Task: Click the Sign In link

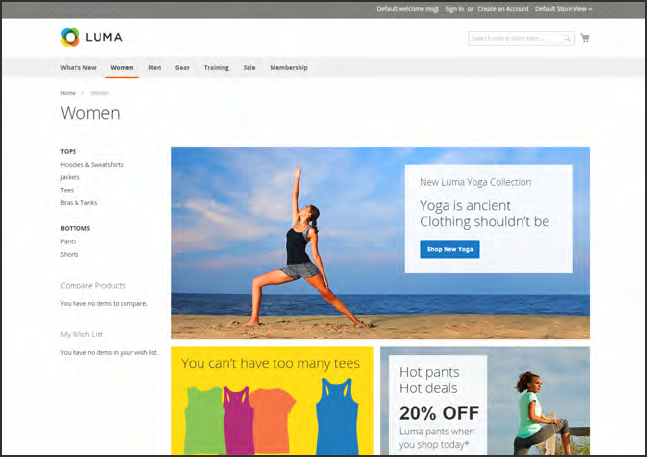Action: 454,9
